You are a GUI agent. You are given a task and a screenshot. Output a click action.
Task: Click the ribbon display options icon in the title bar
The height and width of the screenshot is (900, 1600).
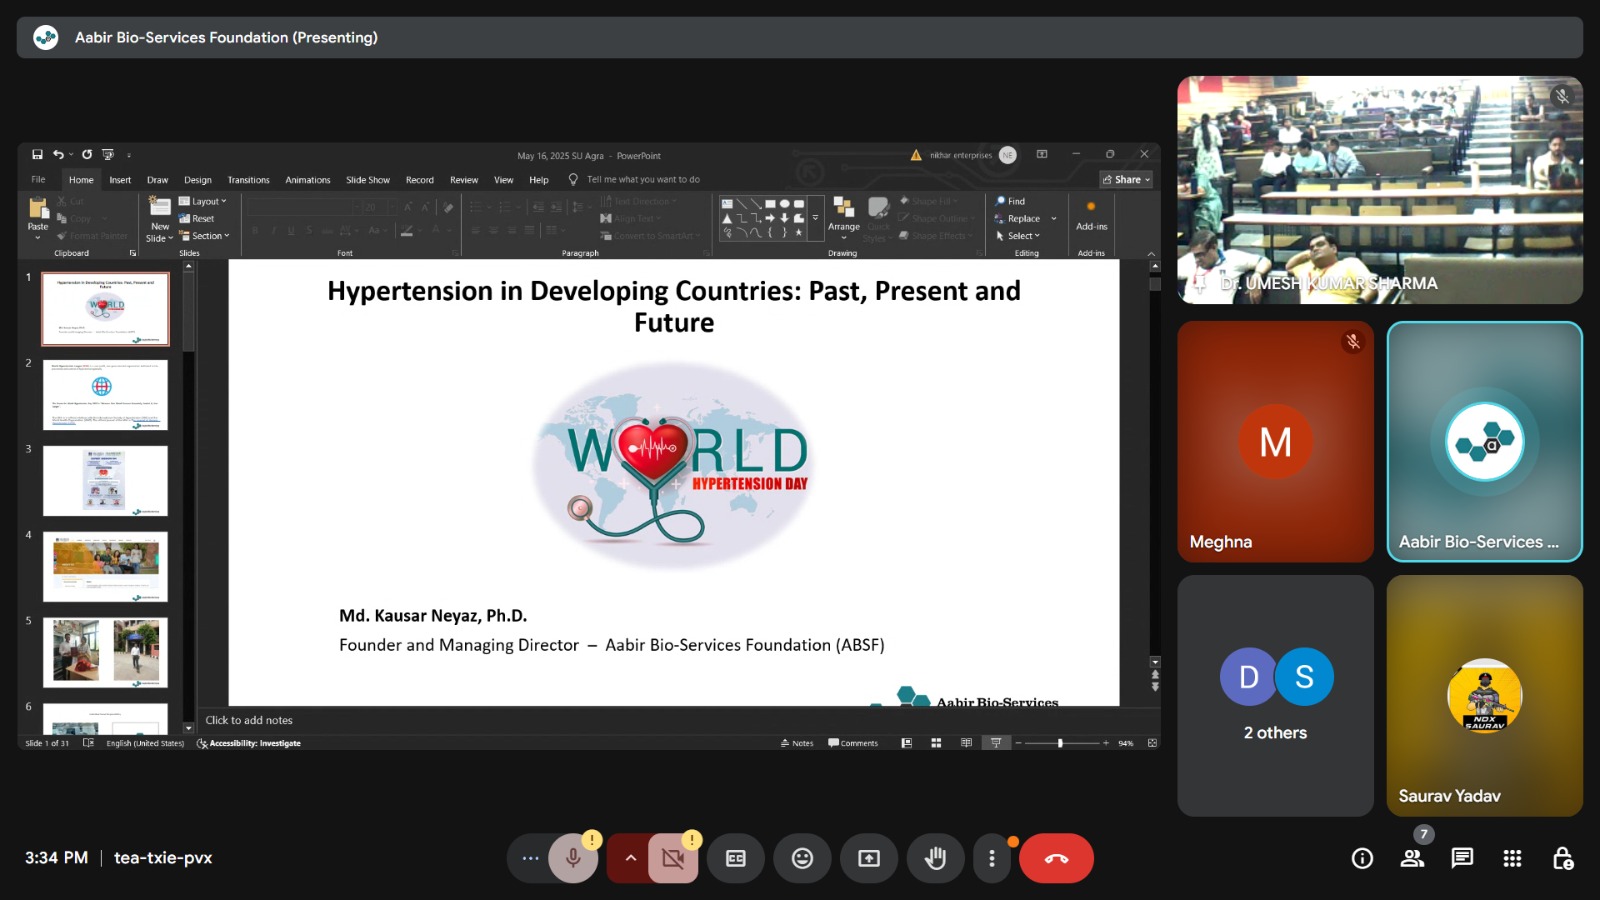click(1042, 154)
